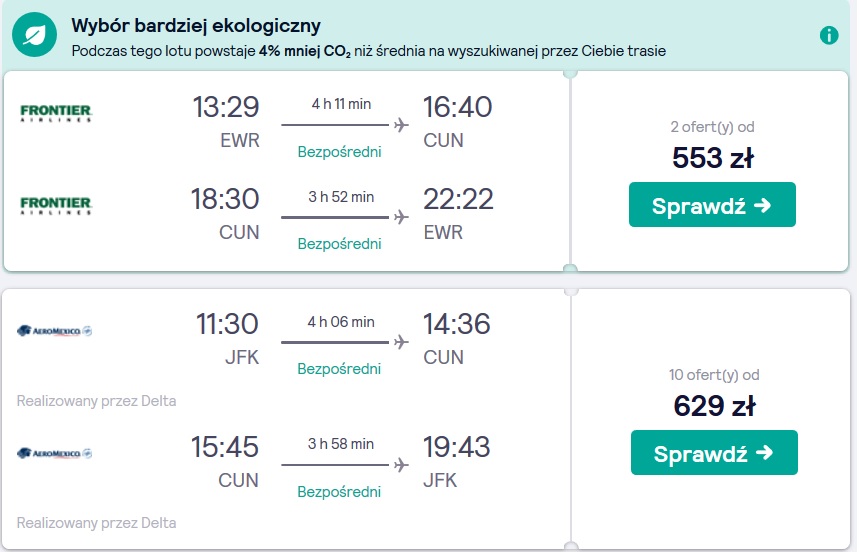Click Bezpośredni under the 4 h 06 min flight
The width and height of the screenshot is (860, 554).
click(x=339, y=369)
